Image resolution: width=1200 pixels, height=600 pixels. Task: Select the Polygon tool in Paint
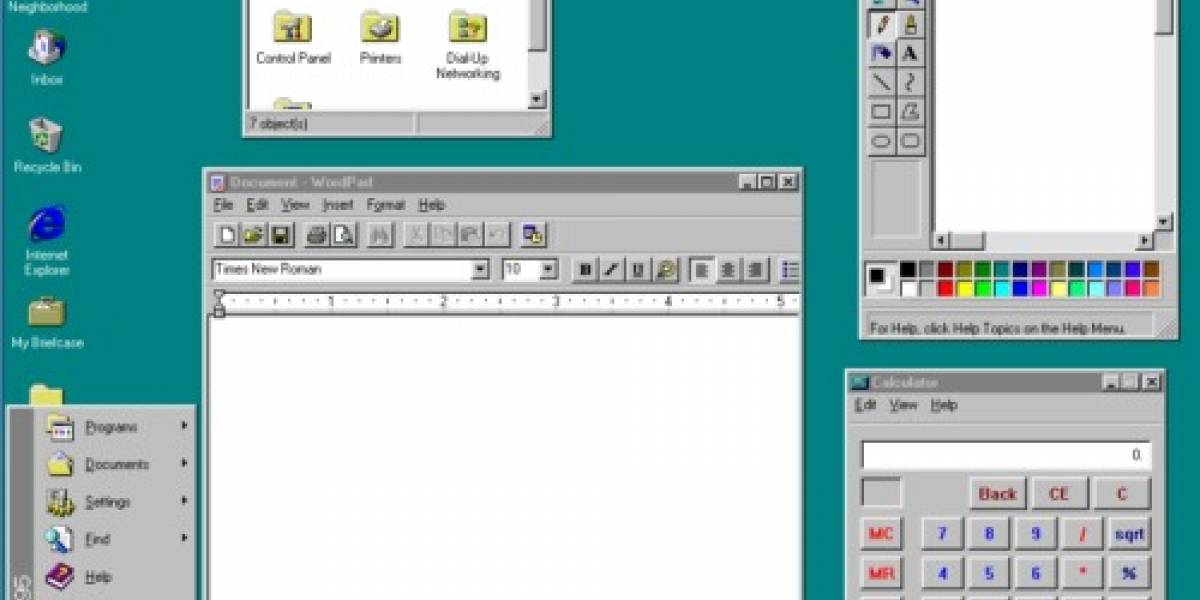pos(909,112)
